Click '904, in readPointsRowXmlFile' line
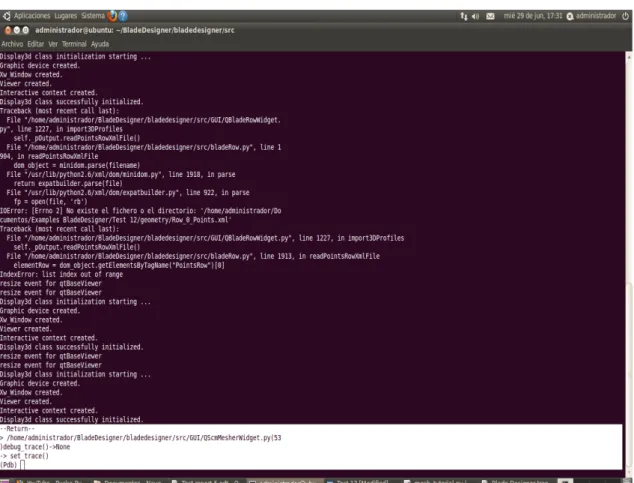The image size is (634, 483). pos(49,156)
